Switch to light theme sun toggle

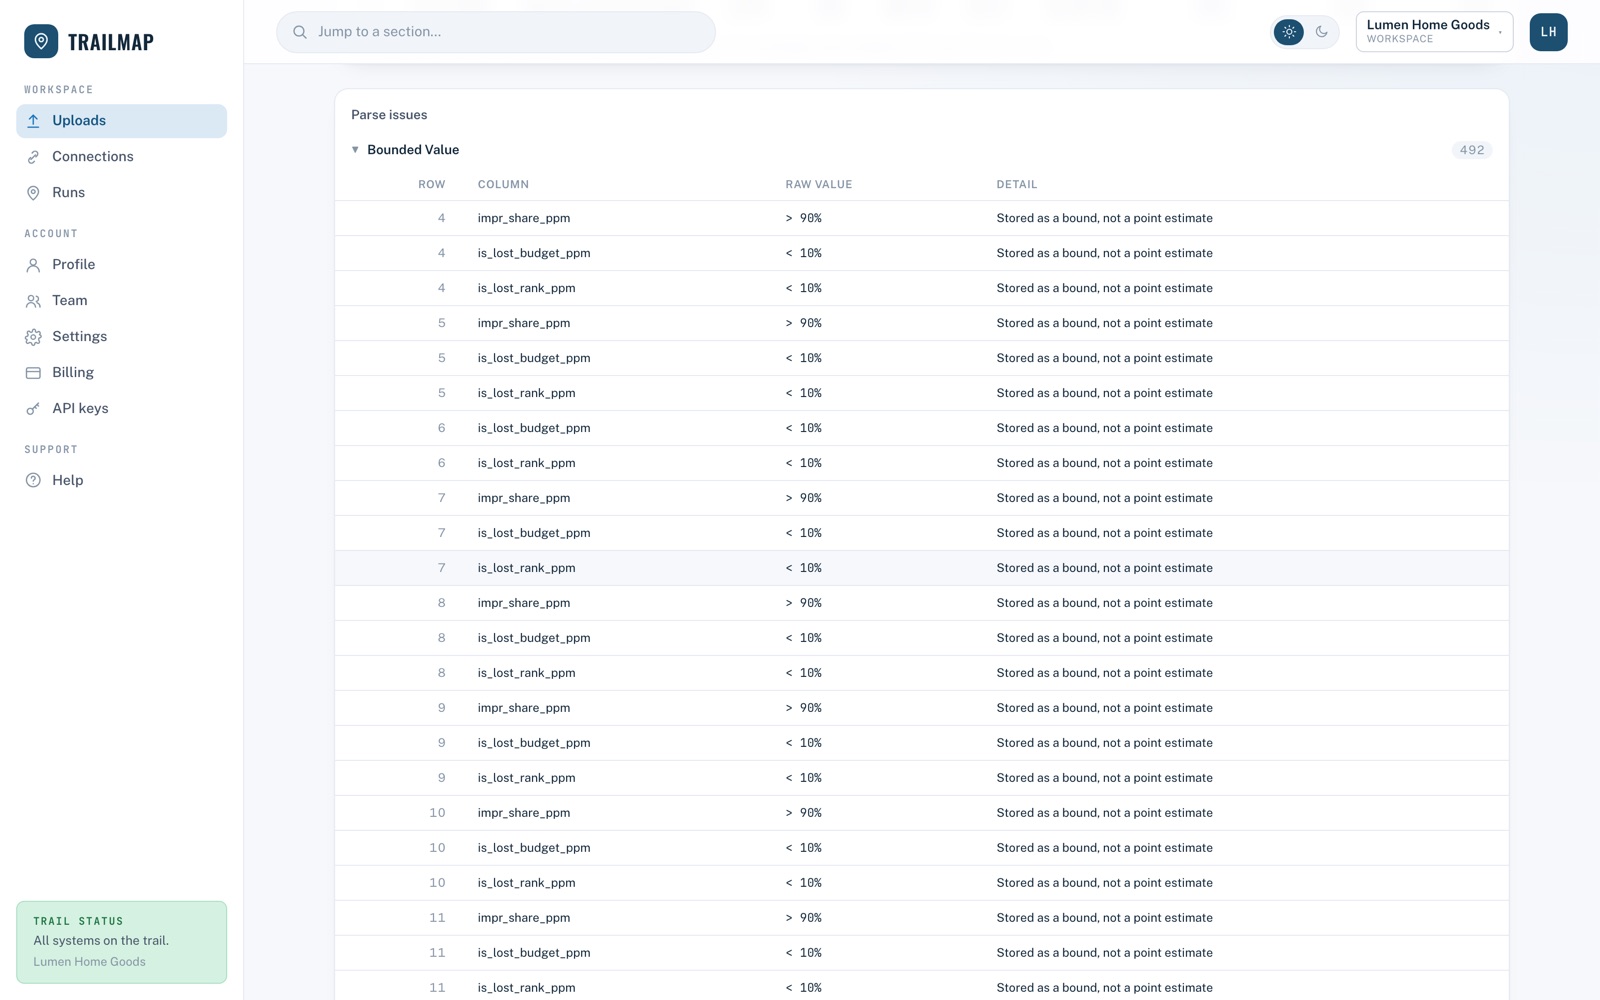pyautogui.click(x=1289, y=32)
